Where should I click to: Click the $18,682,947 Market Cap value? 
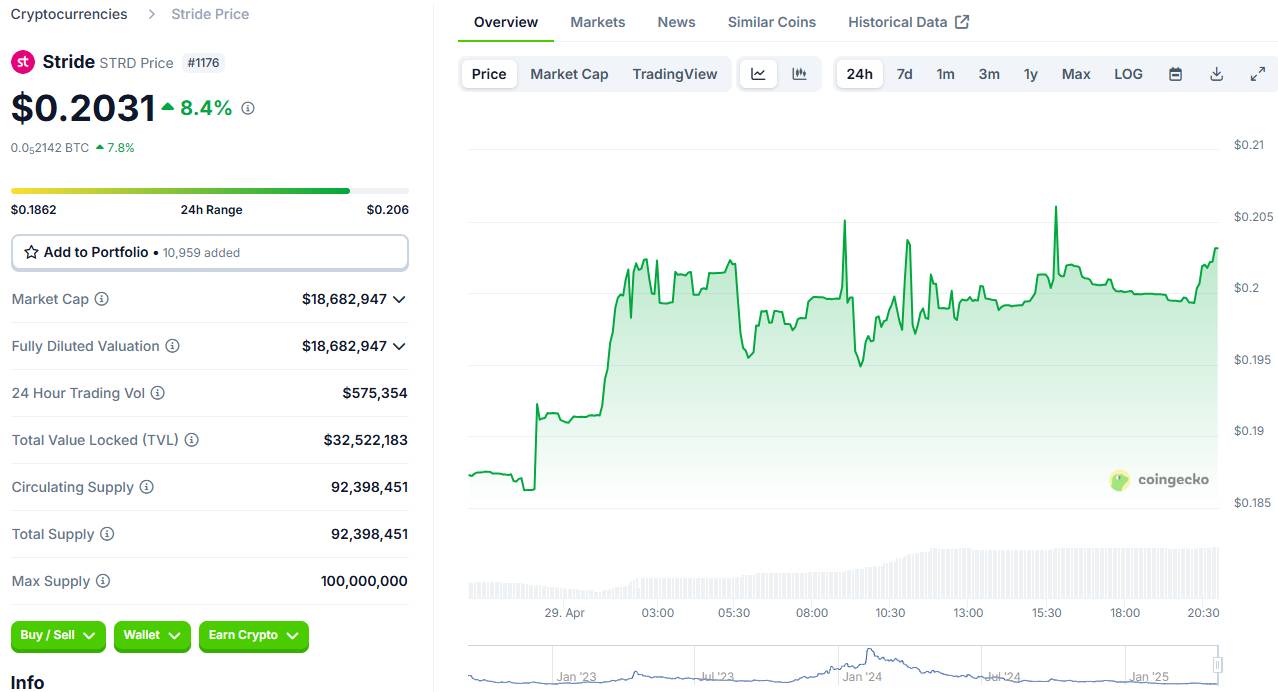point(344,299)
